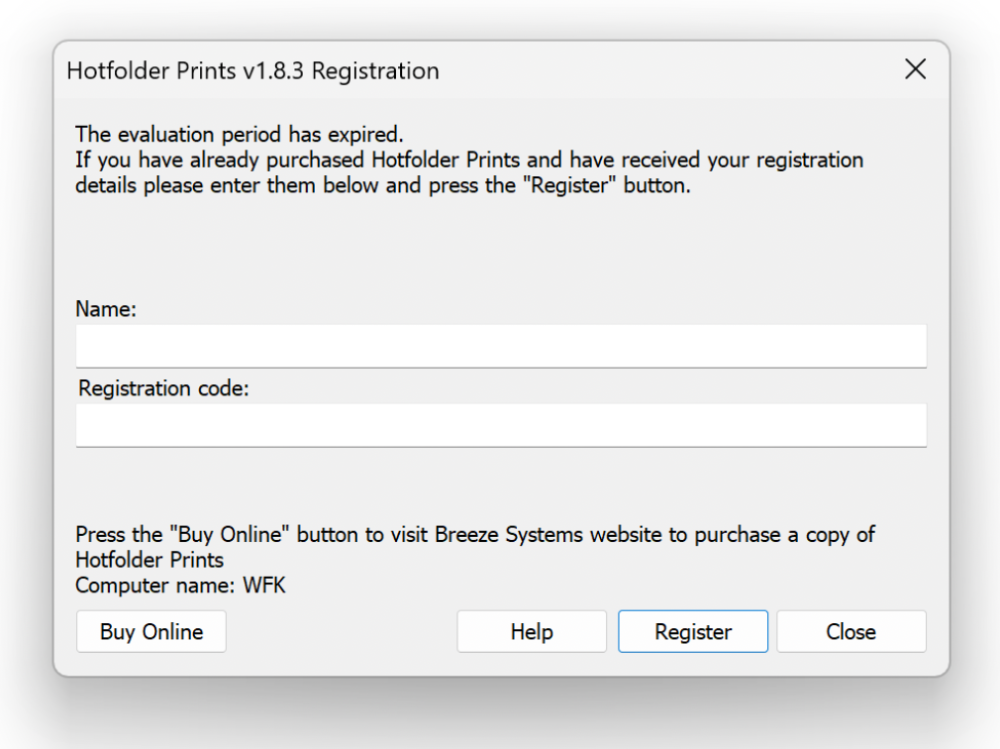Click the "evaluation period has expired" message
This screenshot has height=749, width=1000.
point(239,134)
